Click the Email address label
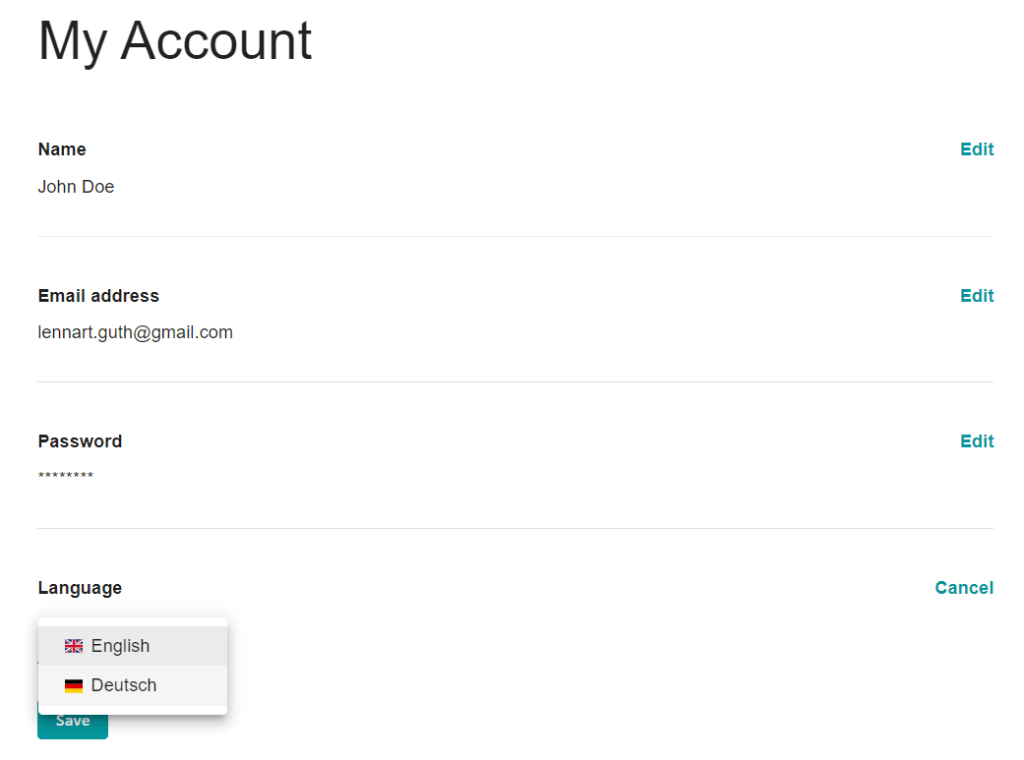The image size is (1024, 760). (98, 295)
